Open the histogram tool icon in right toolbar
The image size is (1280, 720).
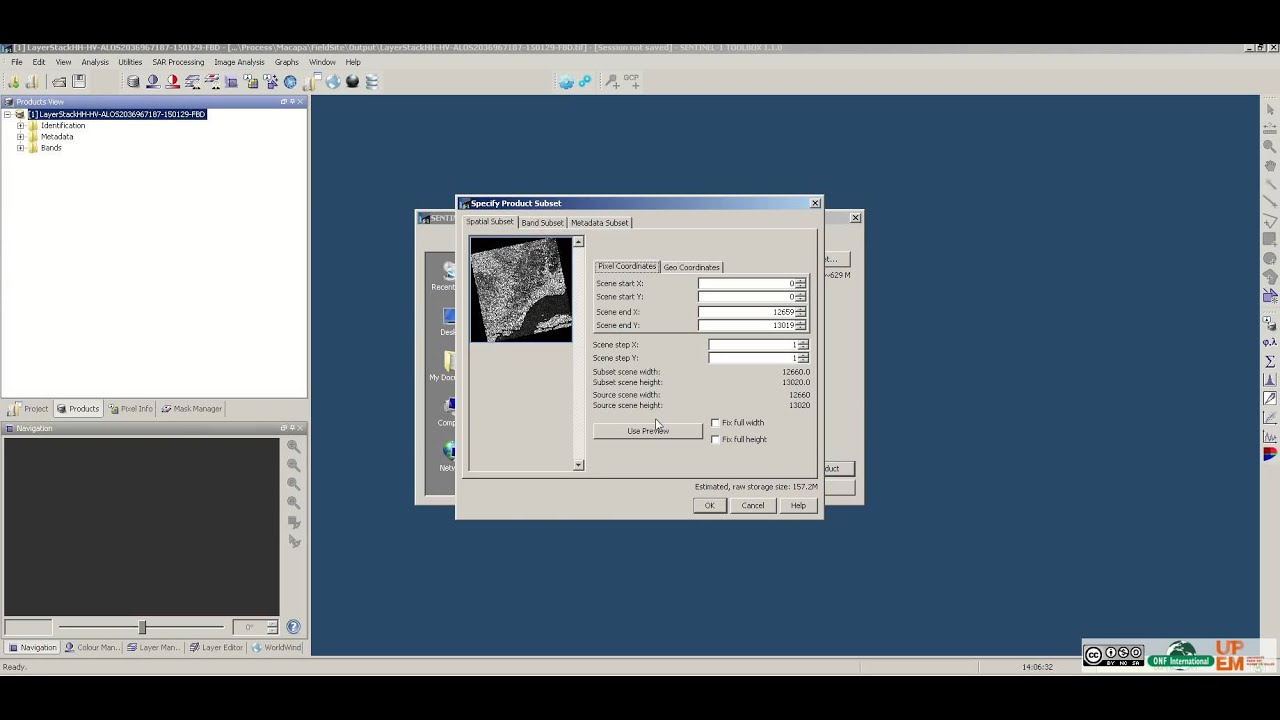pos(1270,380)
